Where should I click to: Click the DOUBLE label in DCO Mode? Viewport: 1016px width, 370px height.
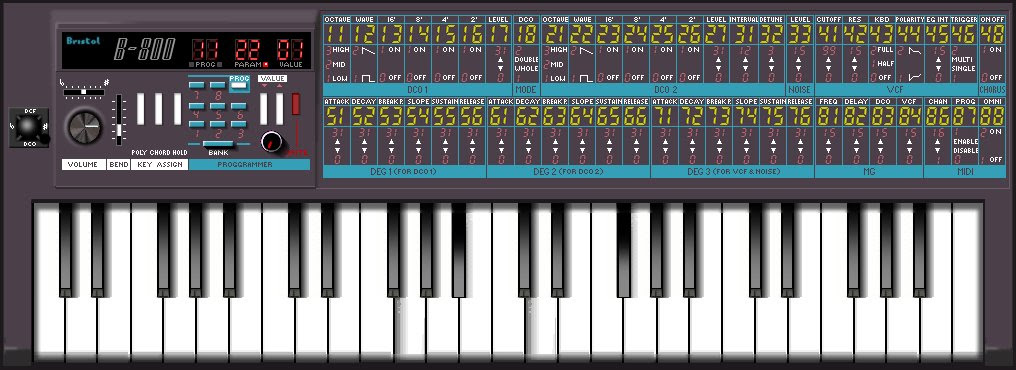(x=526, y=60)
